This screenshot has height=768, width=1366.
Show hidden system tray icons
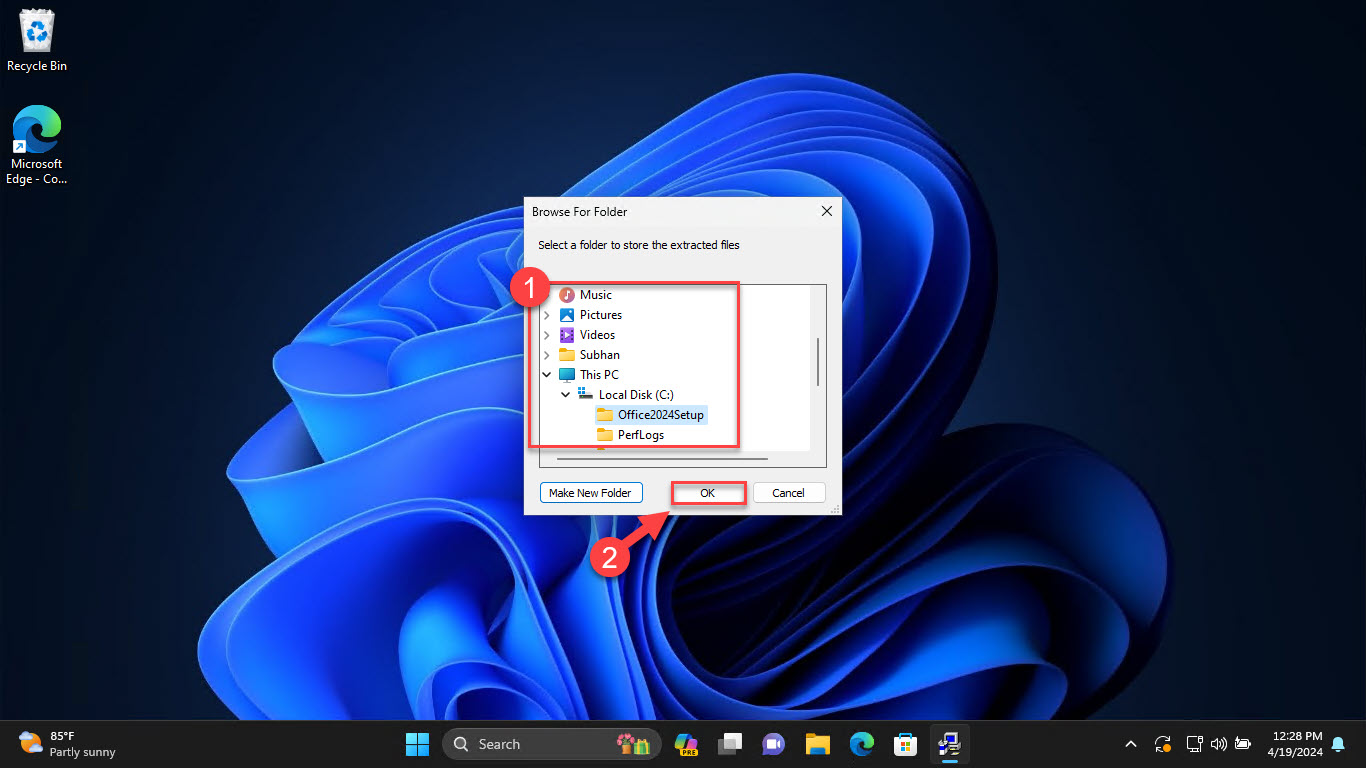[1131, 744]
